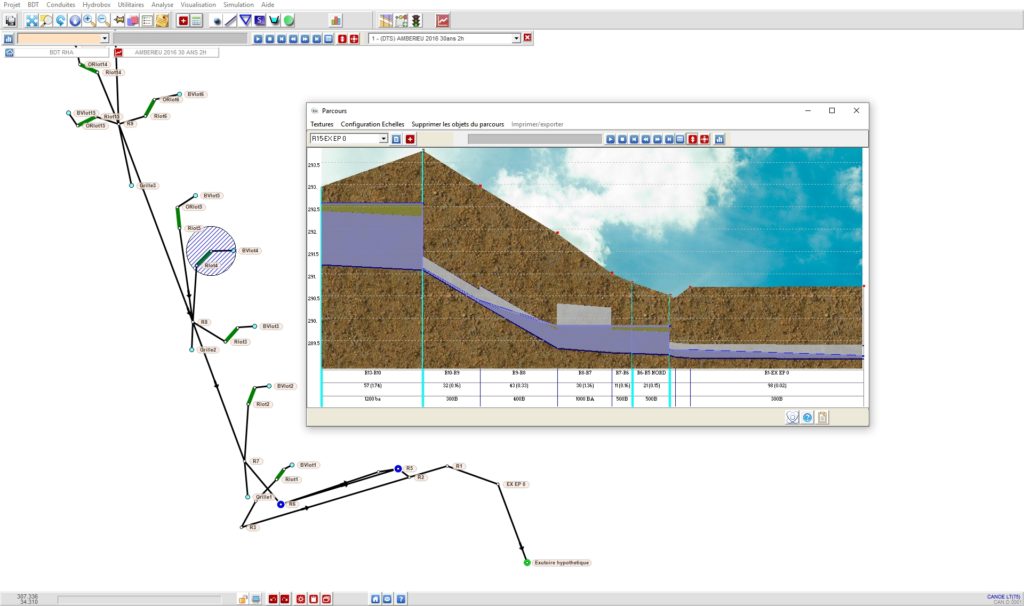This screenshot has height=606, width=1024.
Task: Open the red line chart results icon
Action: 442,20
